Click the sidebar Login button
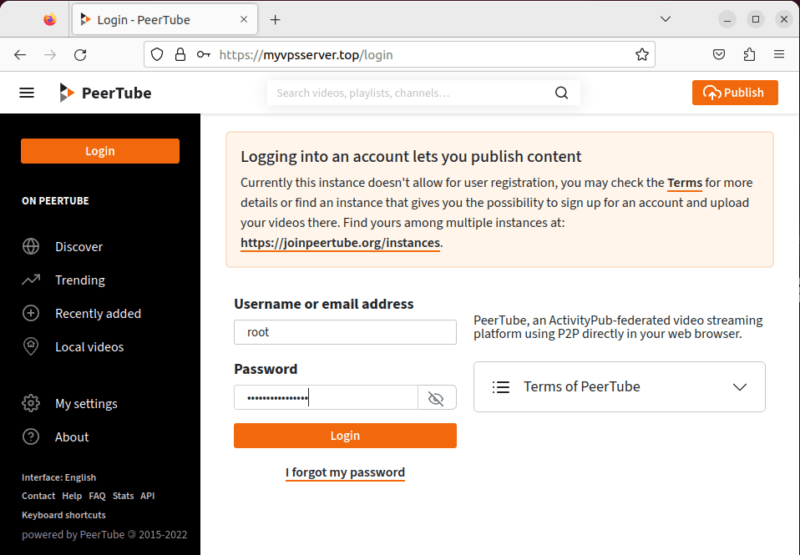This screenshot has height=555, width=800. tap(100, 151)
